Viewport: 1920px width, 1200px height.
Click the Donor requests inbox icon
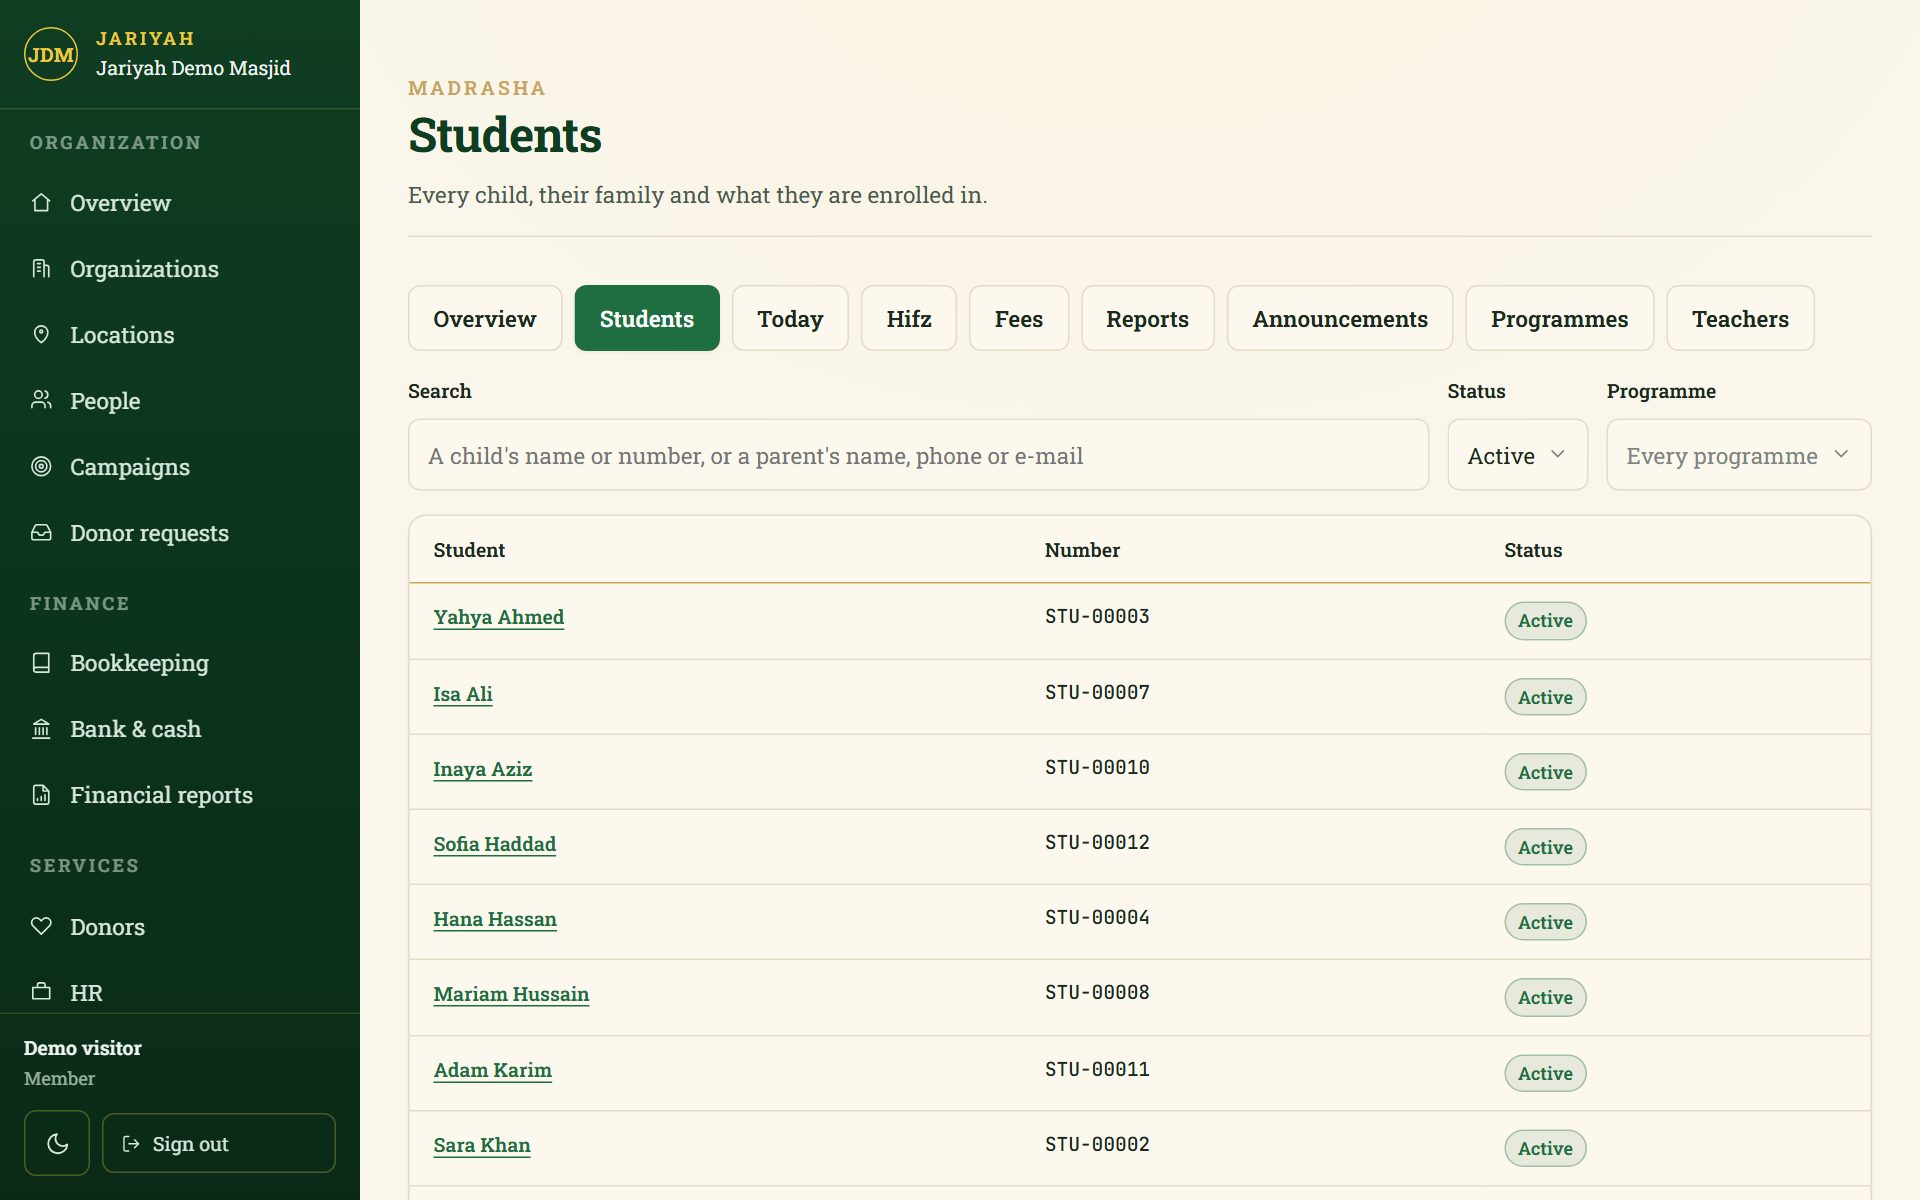click(x=41, y=533)
